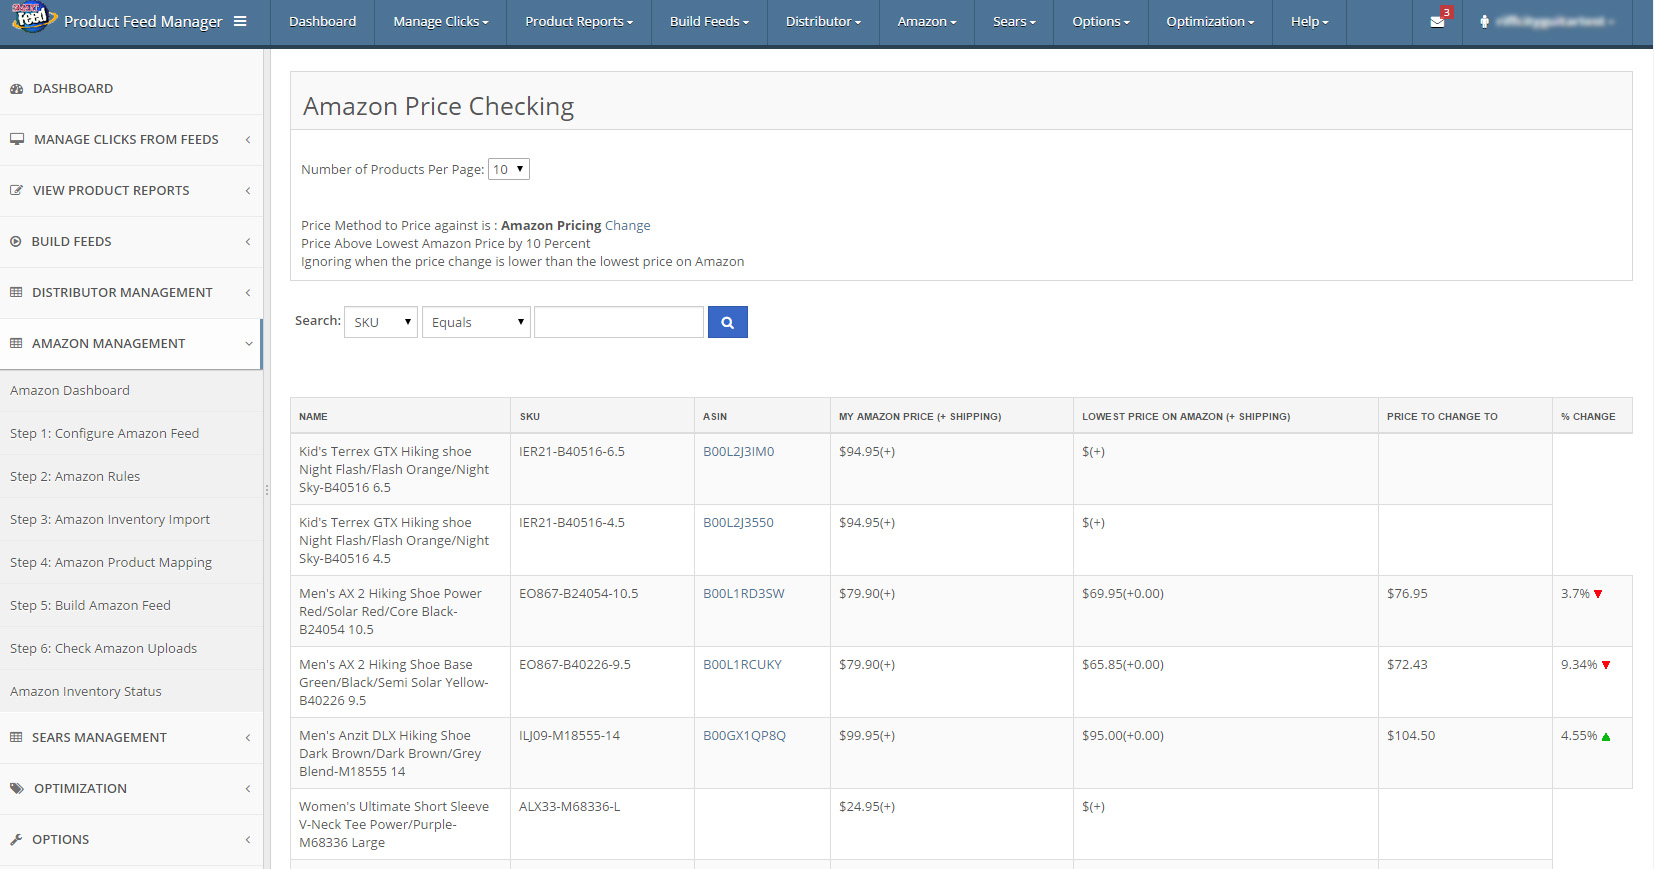Viewport: 1654px width, 869px height.
Task: Click the Build Feeds circle icon
Action: 16,242
